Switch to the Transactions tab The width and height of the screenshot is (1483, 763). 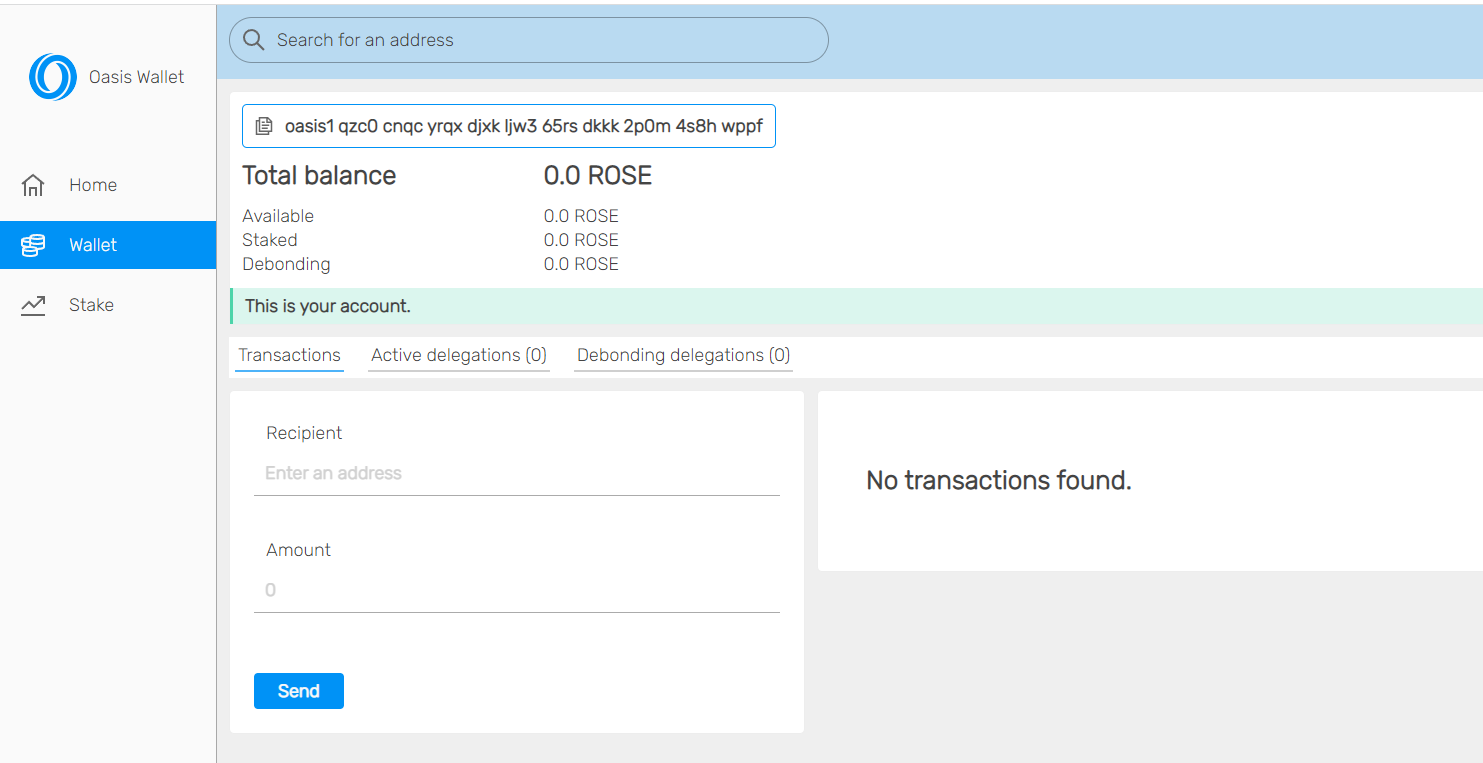tap(289, 355)
